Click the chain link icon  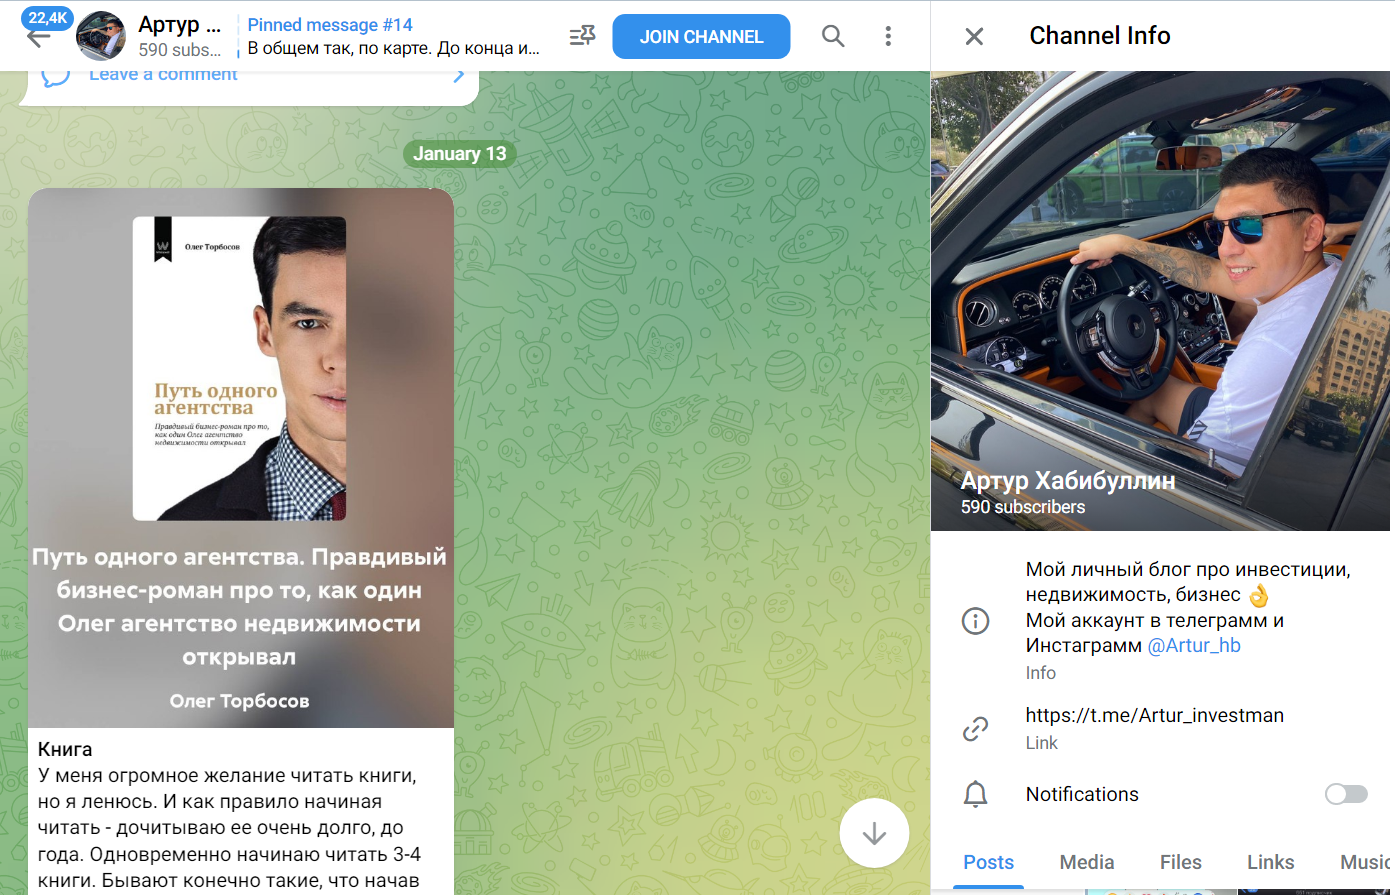[x=975, y=728]
